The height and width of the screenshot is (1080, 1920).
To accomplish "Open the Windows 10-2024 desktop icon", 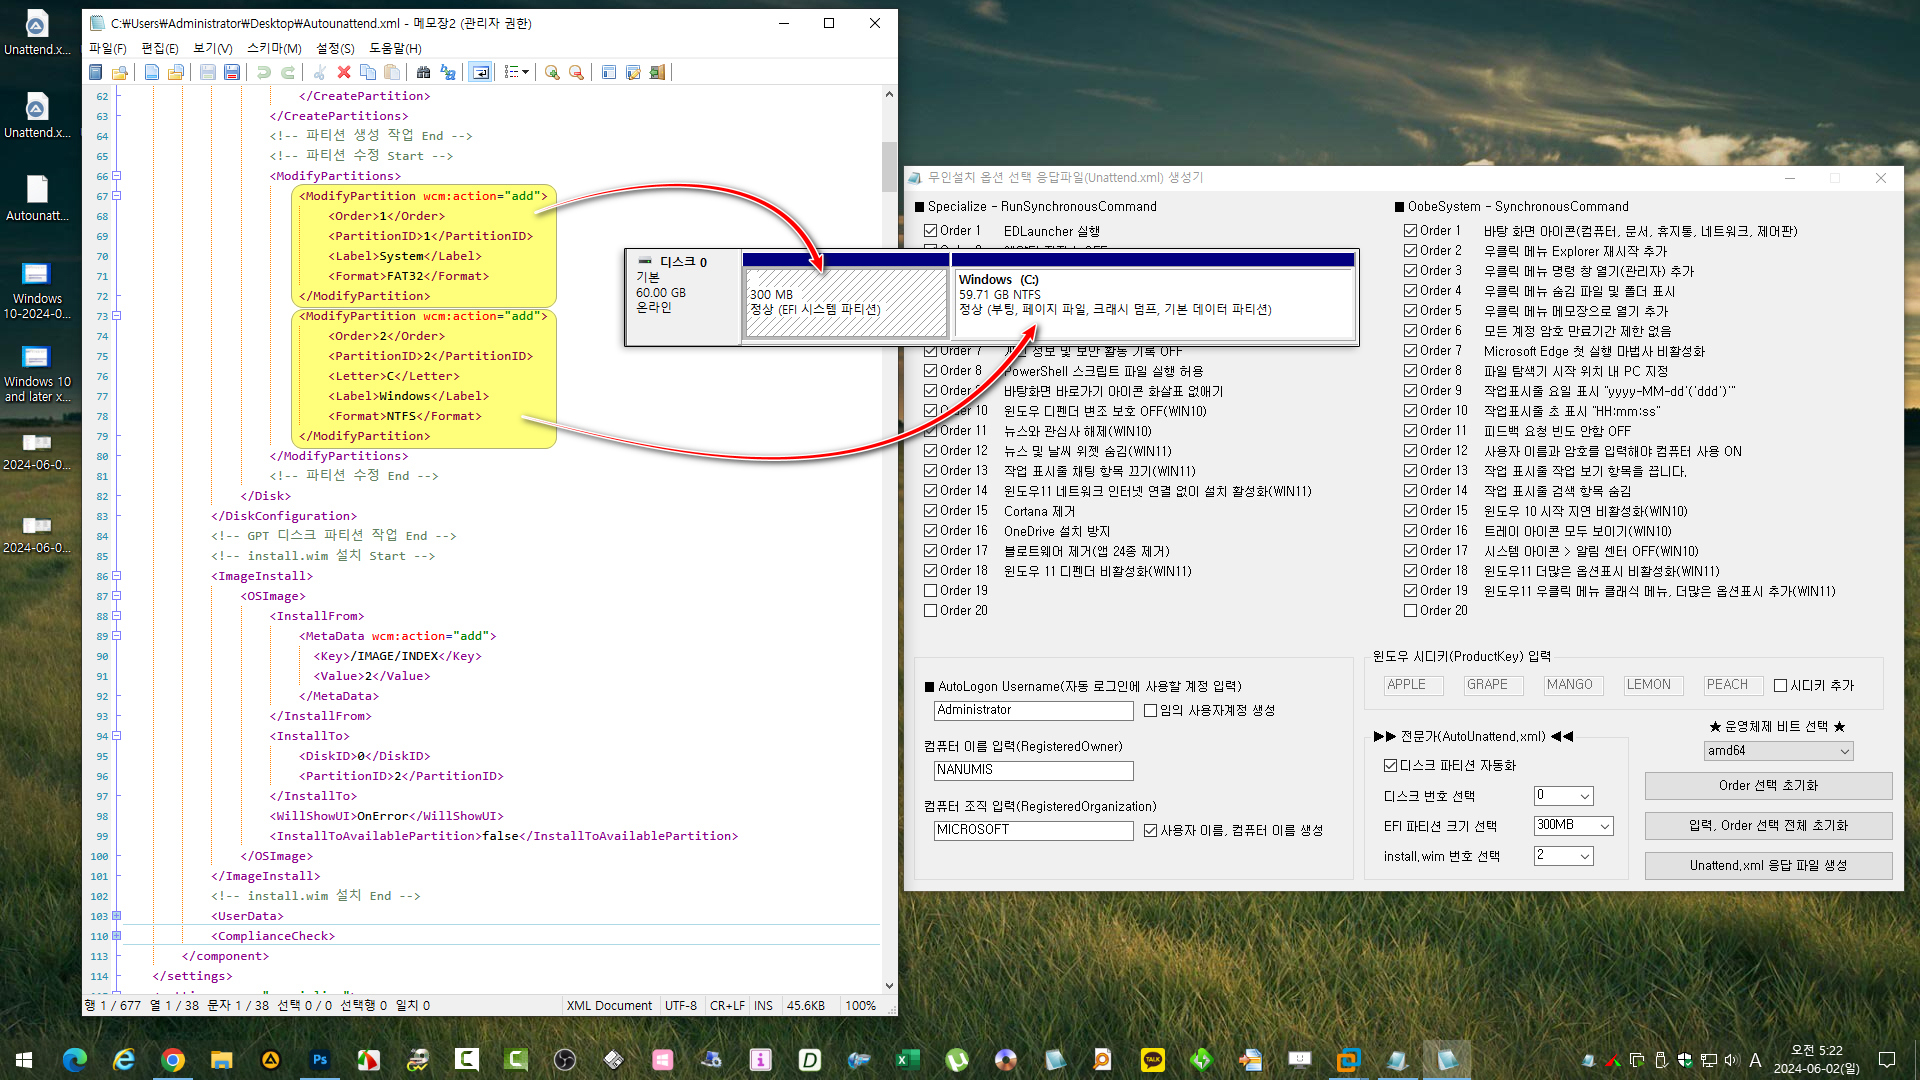I will [37, 290].
